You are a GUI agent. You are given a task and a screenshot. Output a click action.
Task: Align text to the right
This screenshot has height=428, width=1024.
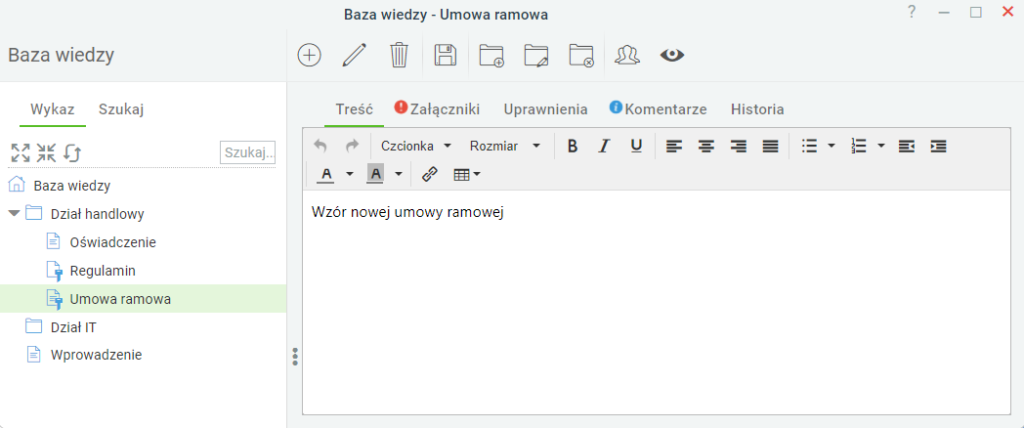point(738,146)
